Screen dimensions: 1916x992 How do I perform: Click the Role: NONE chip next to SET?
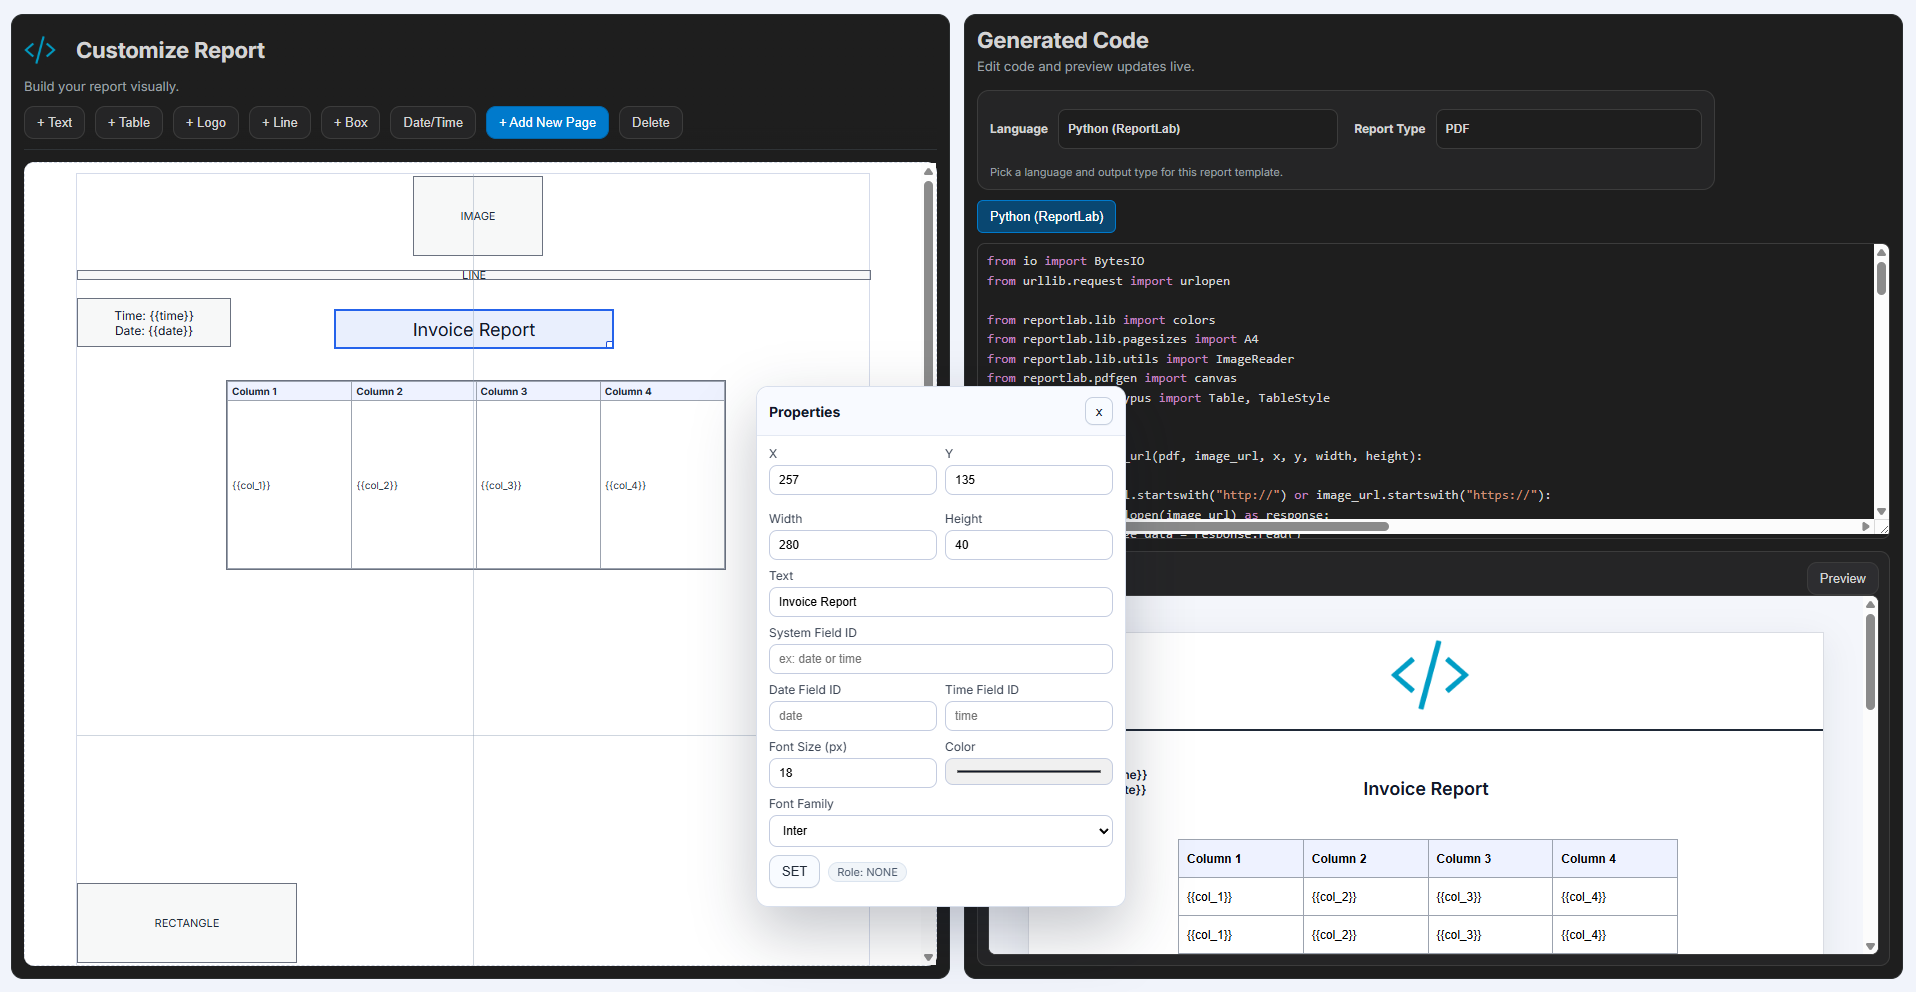click(x=866, y=871)
